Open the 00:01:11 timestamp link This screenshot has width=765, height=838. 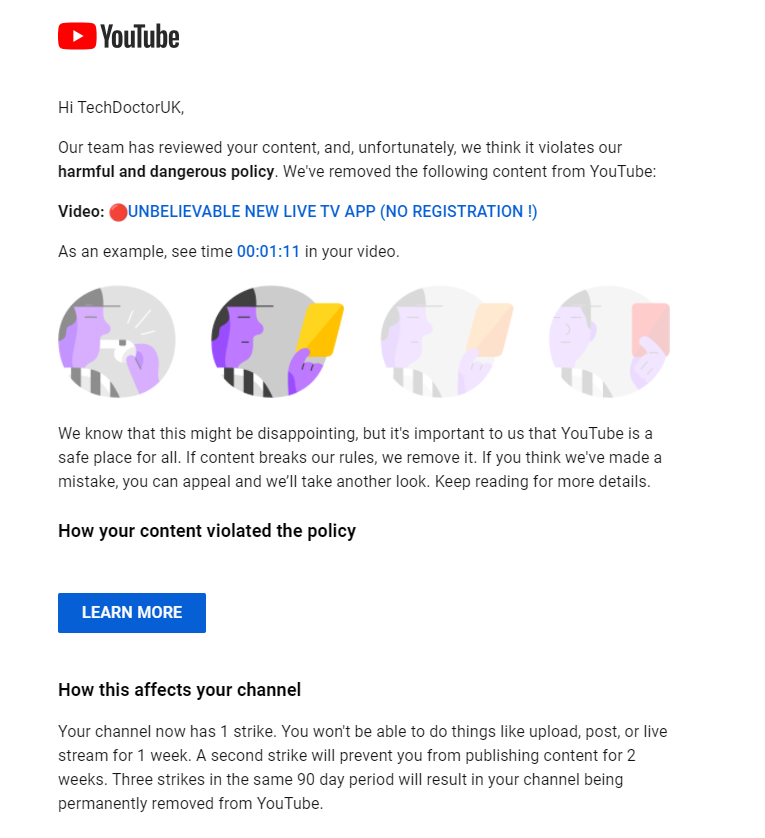click(268, 251)
